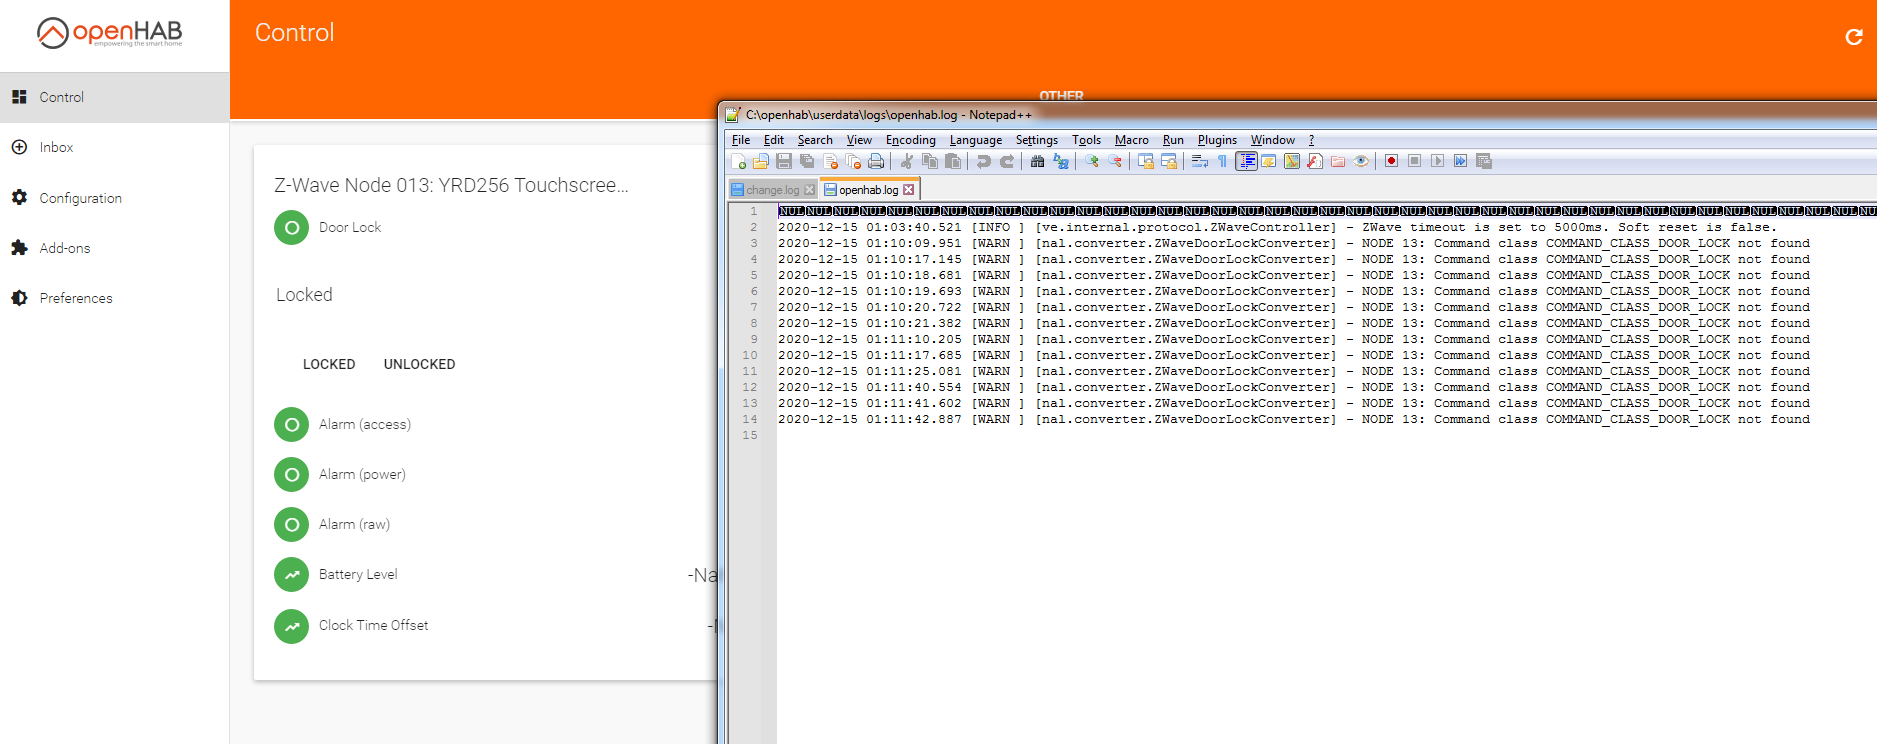Open the Inbox sidebar item

56,147
